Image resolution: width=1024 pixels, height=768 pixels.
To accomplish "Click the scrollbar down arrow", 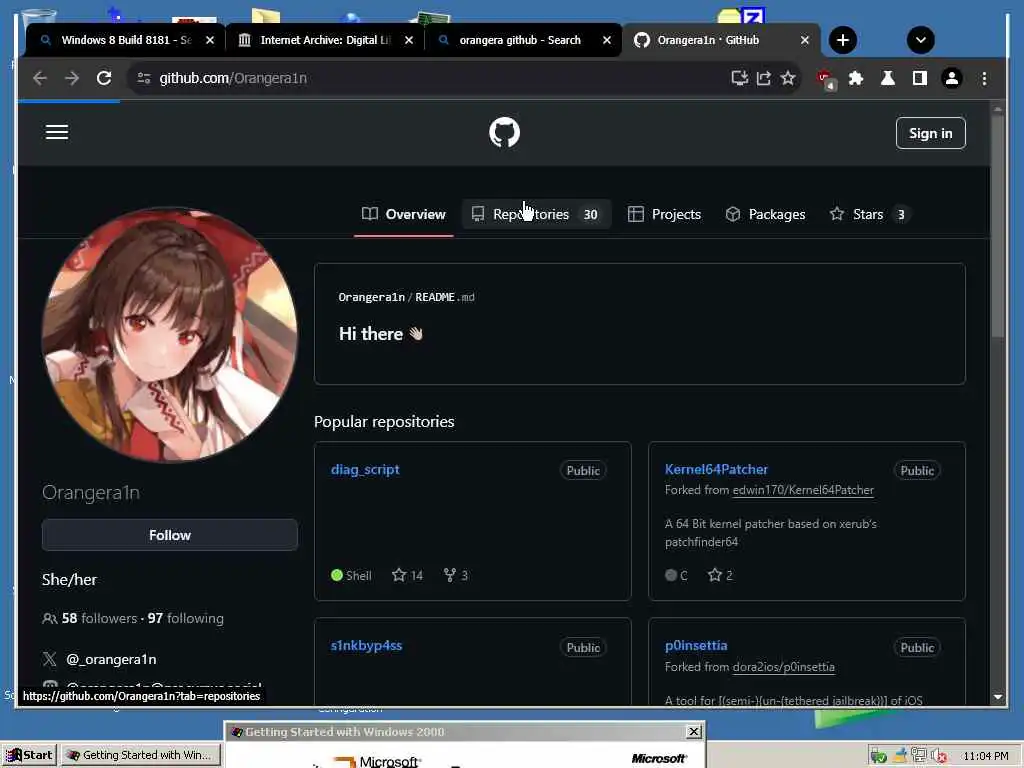I will pos(997,697).
